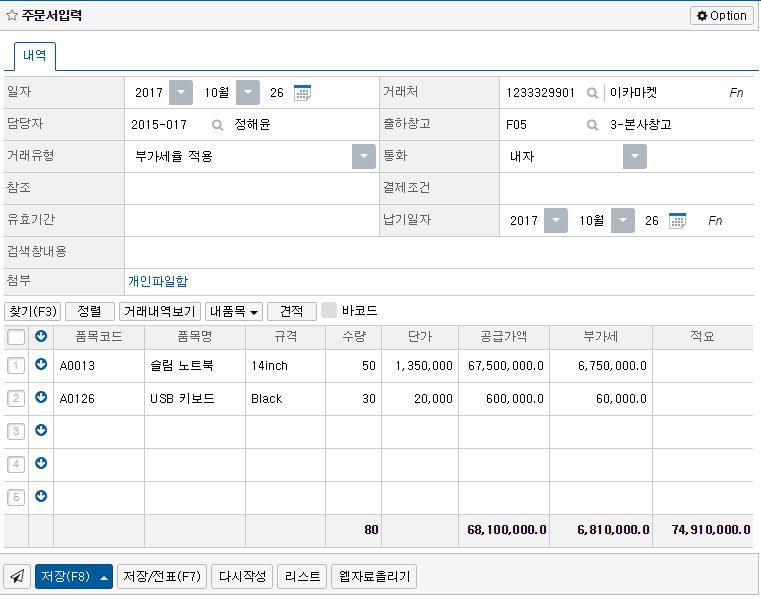Screen dimensions: 761x599
Task: Click the down-arrow icon in the table header
Action: (41, 336)
